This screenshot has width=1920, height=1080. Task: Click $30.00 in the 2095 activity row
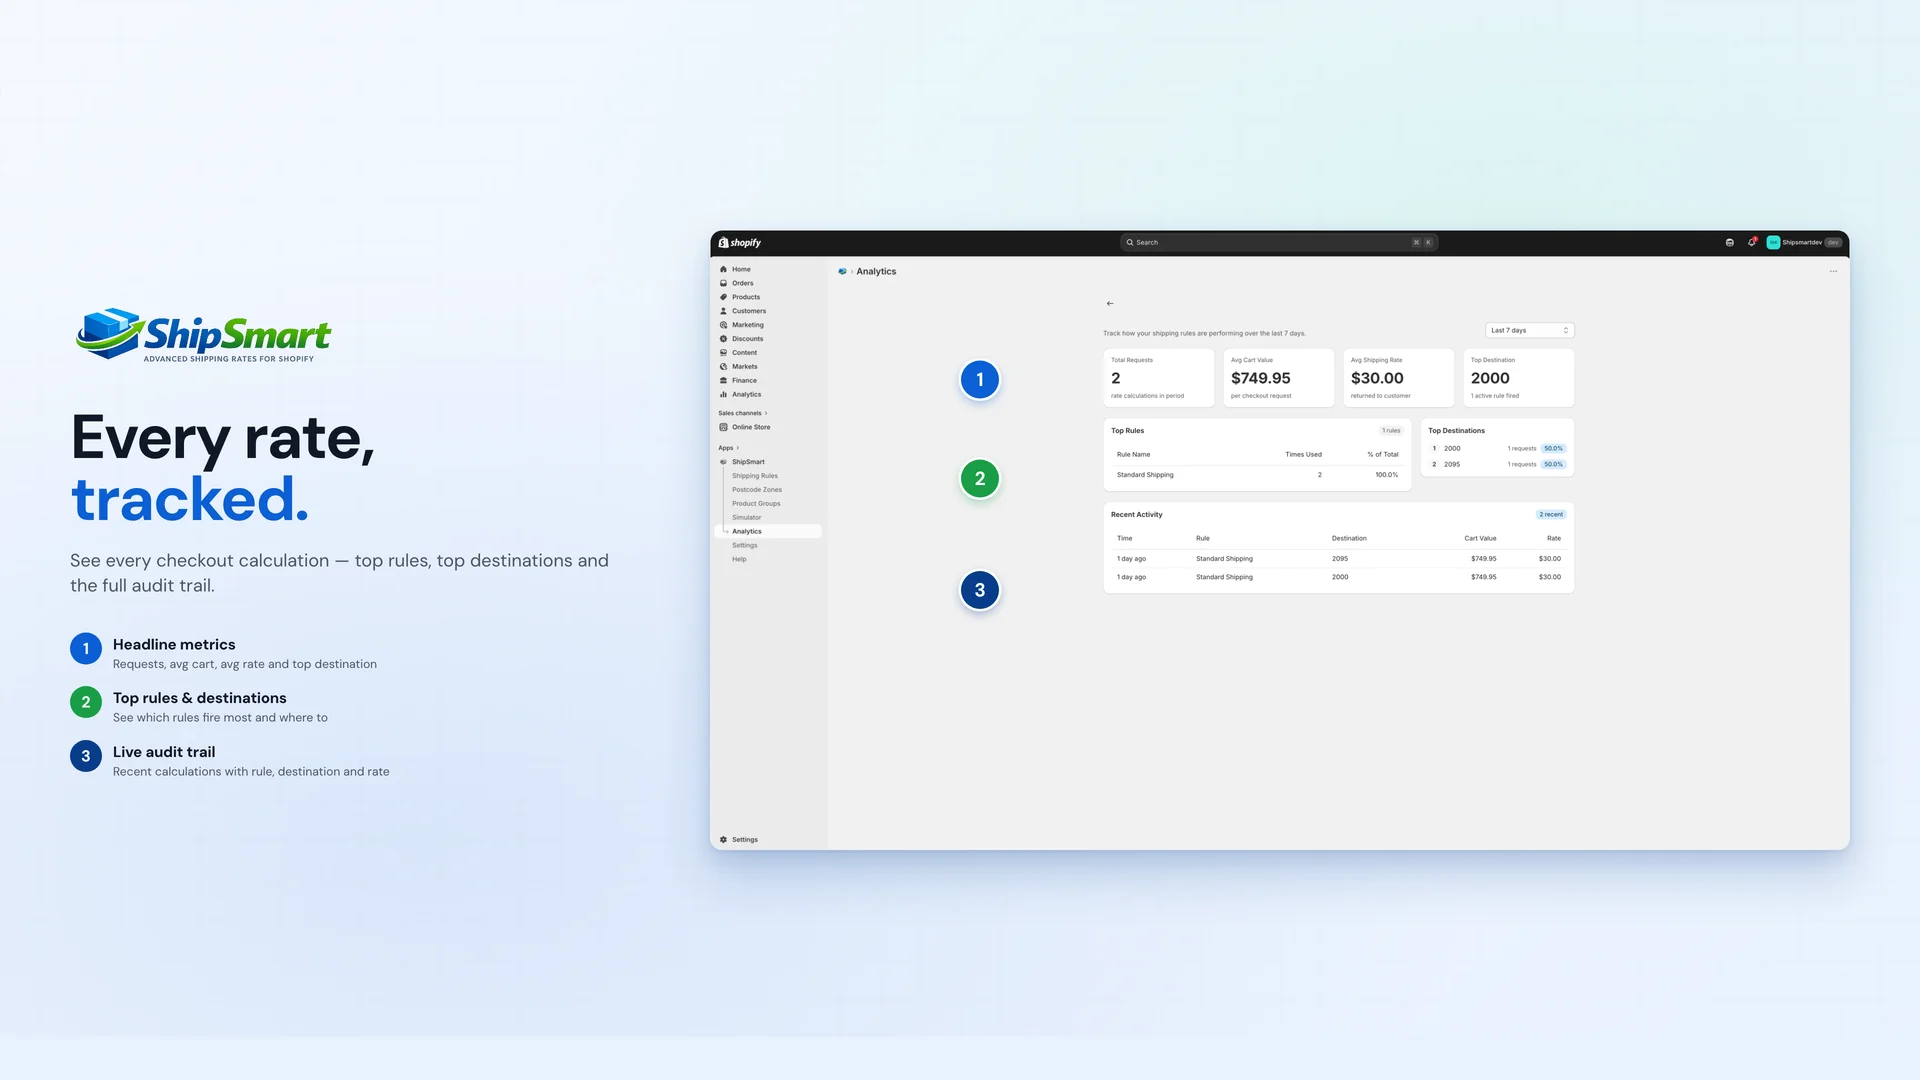coord(1549,559)
